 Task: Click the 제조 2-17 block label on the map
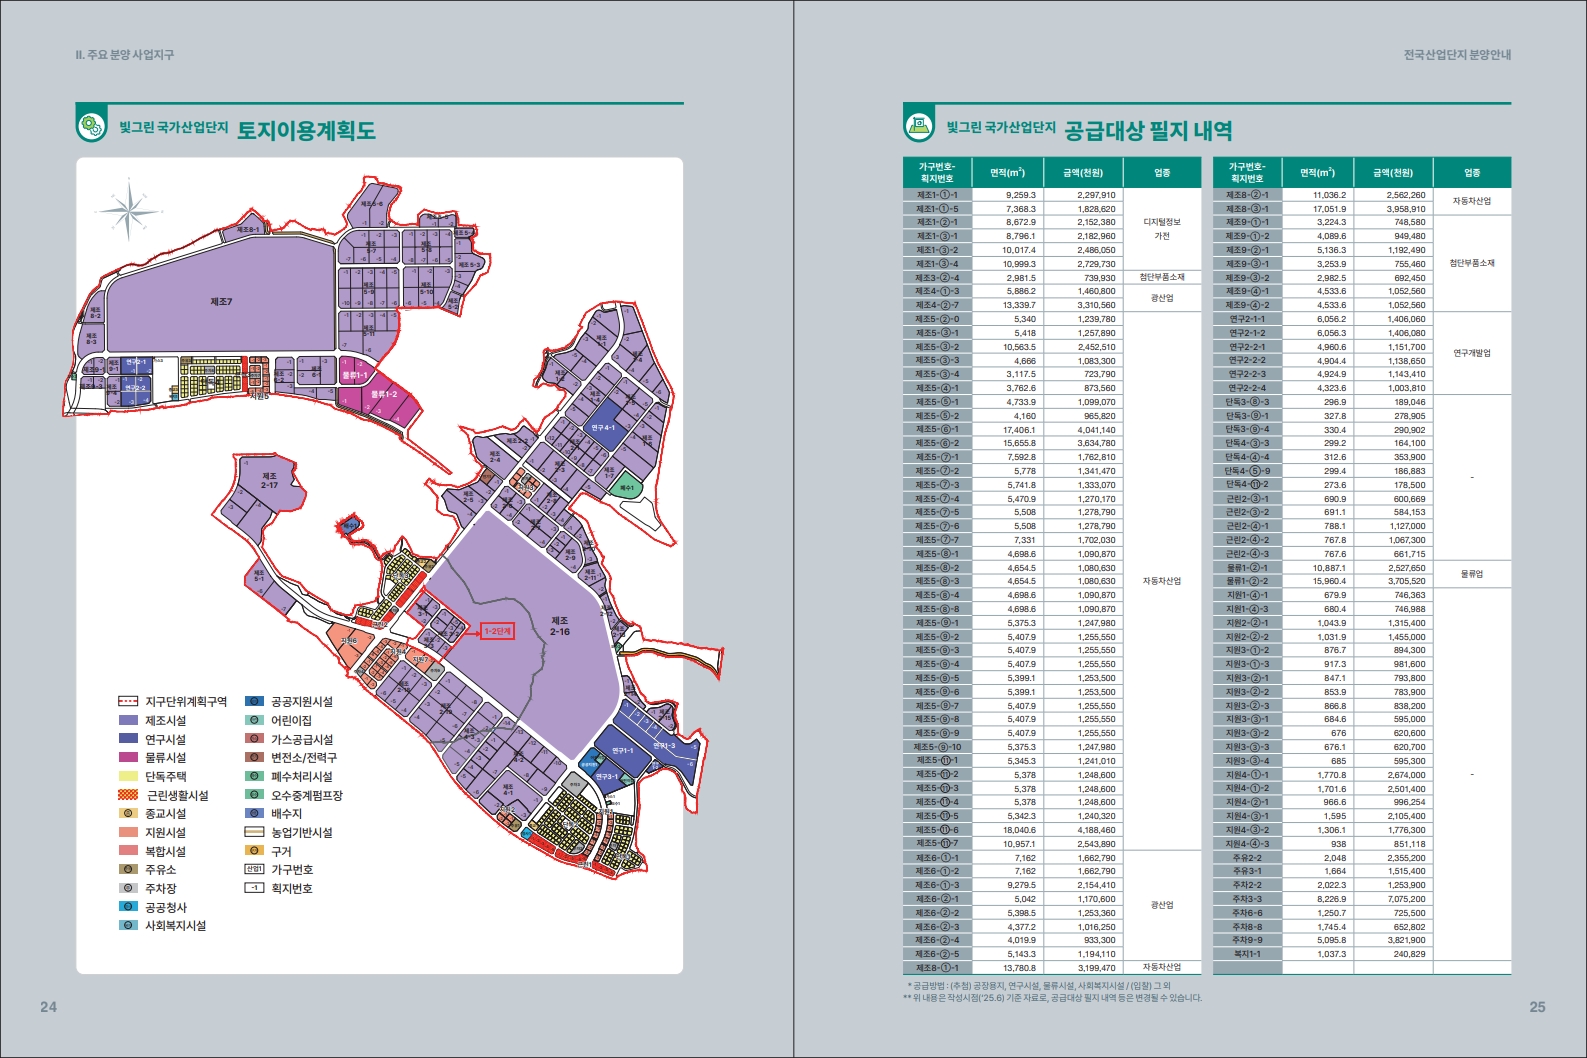270,480
